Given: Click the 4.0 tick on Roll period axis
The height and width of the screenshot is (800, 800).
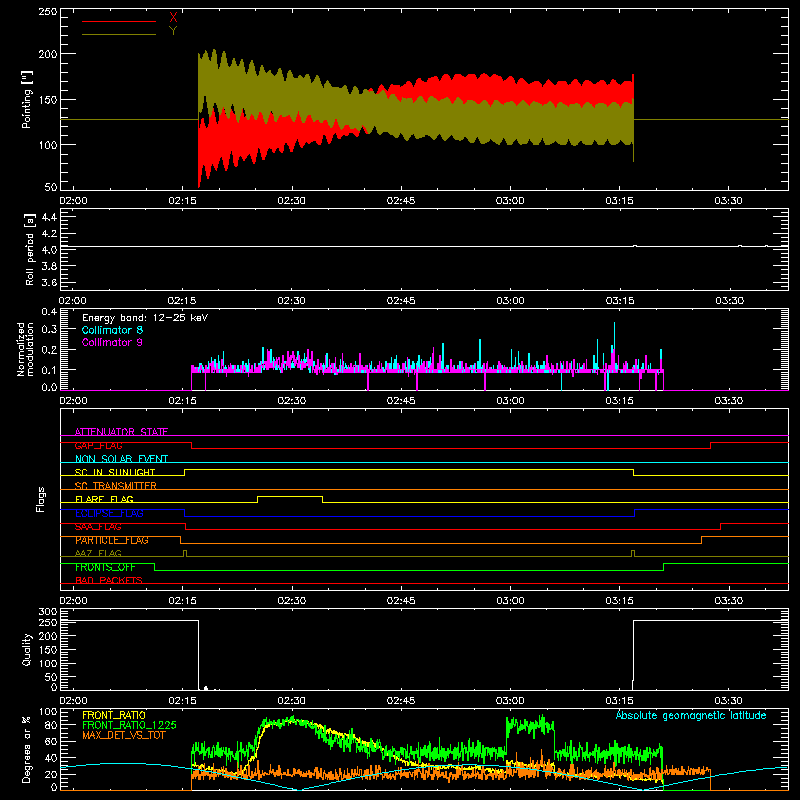Looking at the screenshot, I should (x=49, y=250).
